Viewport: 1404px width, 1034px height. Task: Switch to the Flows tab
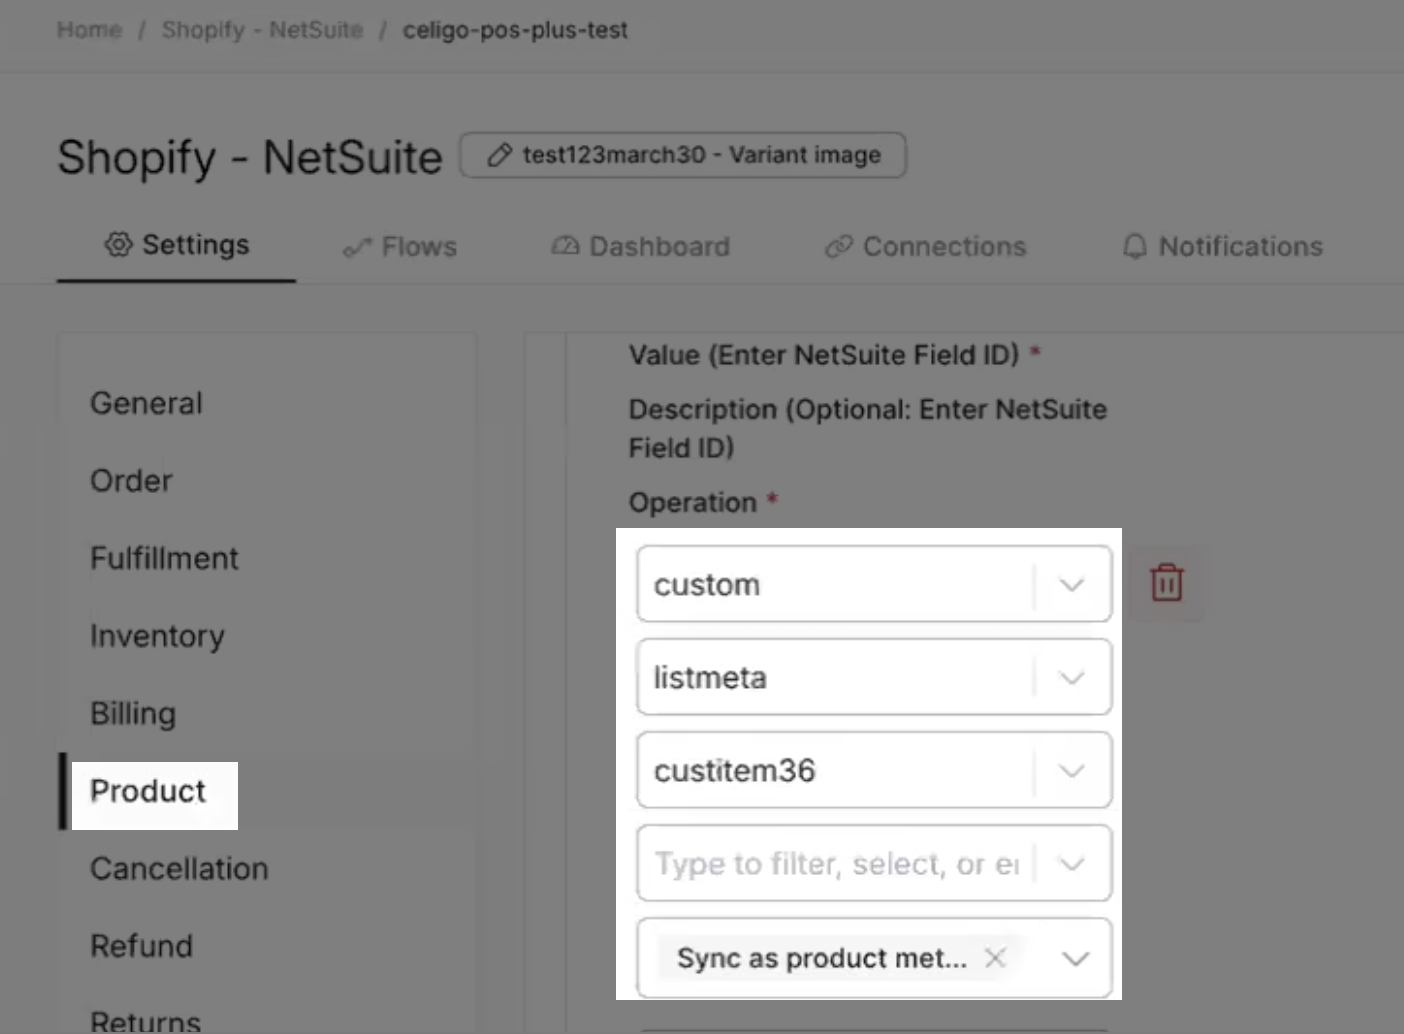pyautogui.click(x=400, y=246)
